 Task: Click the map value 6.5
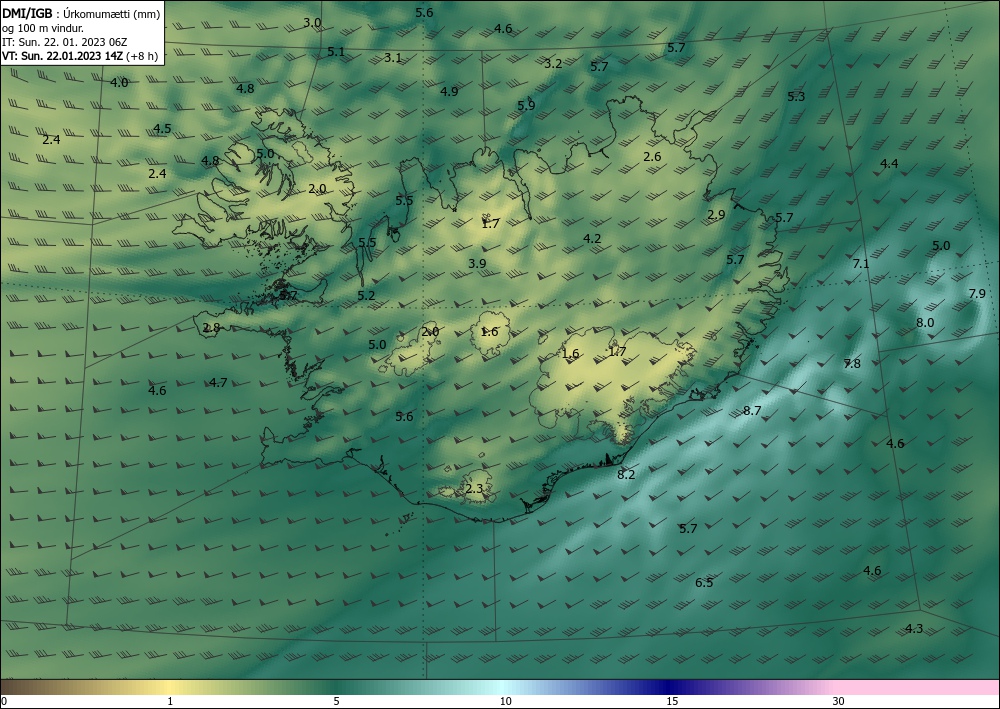704,583
